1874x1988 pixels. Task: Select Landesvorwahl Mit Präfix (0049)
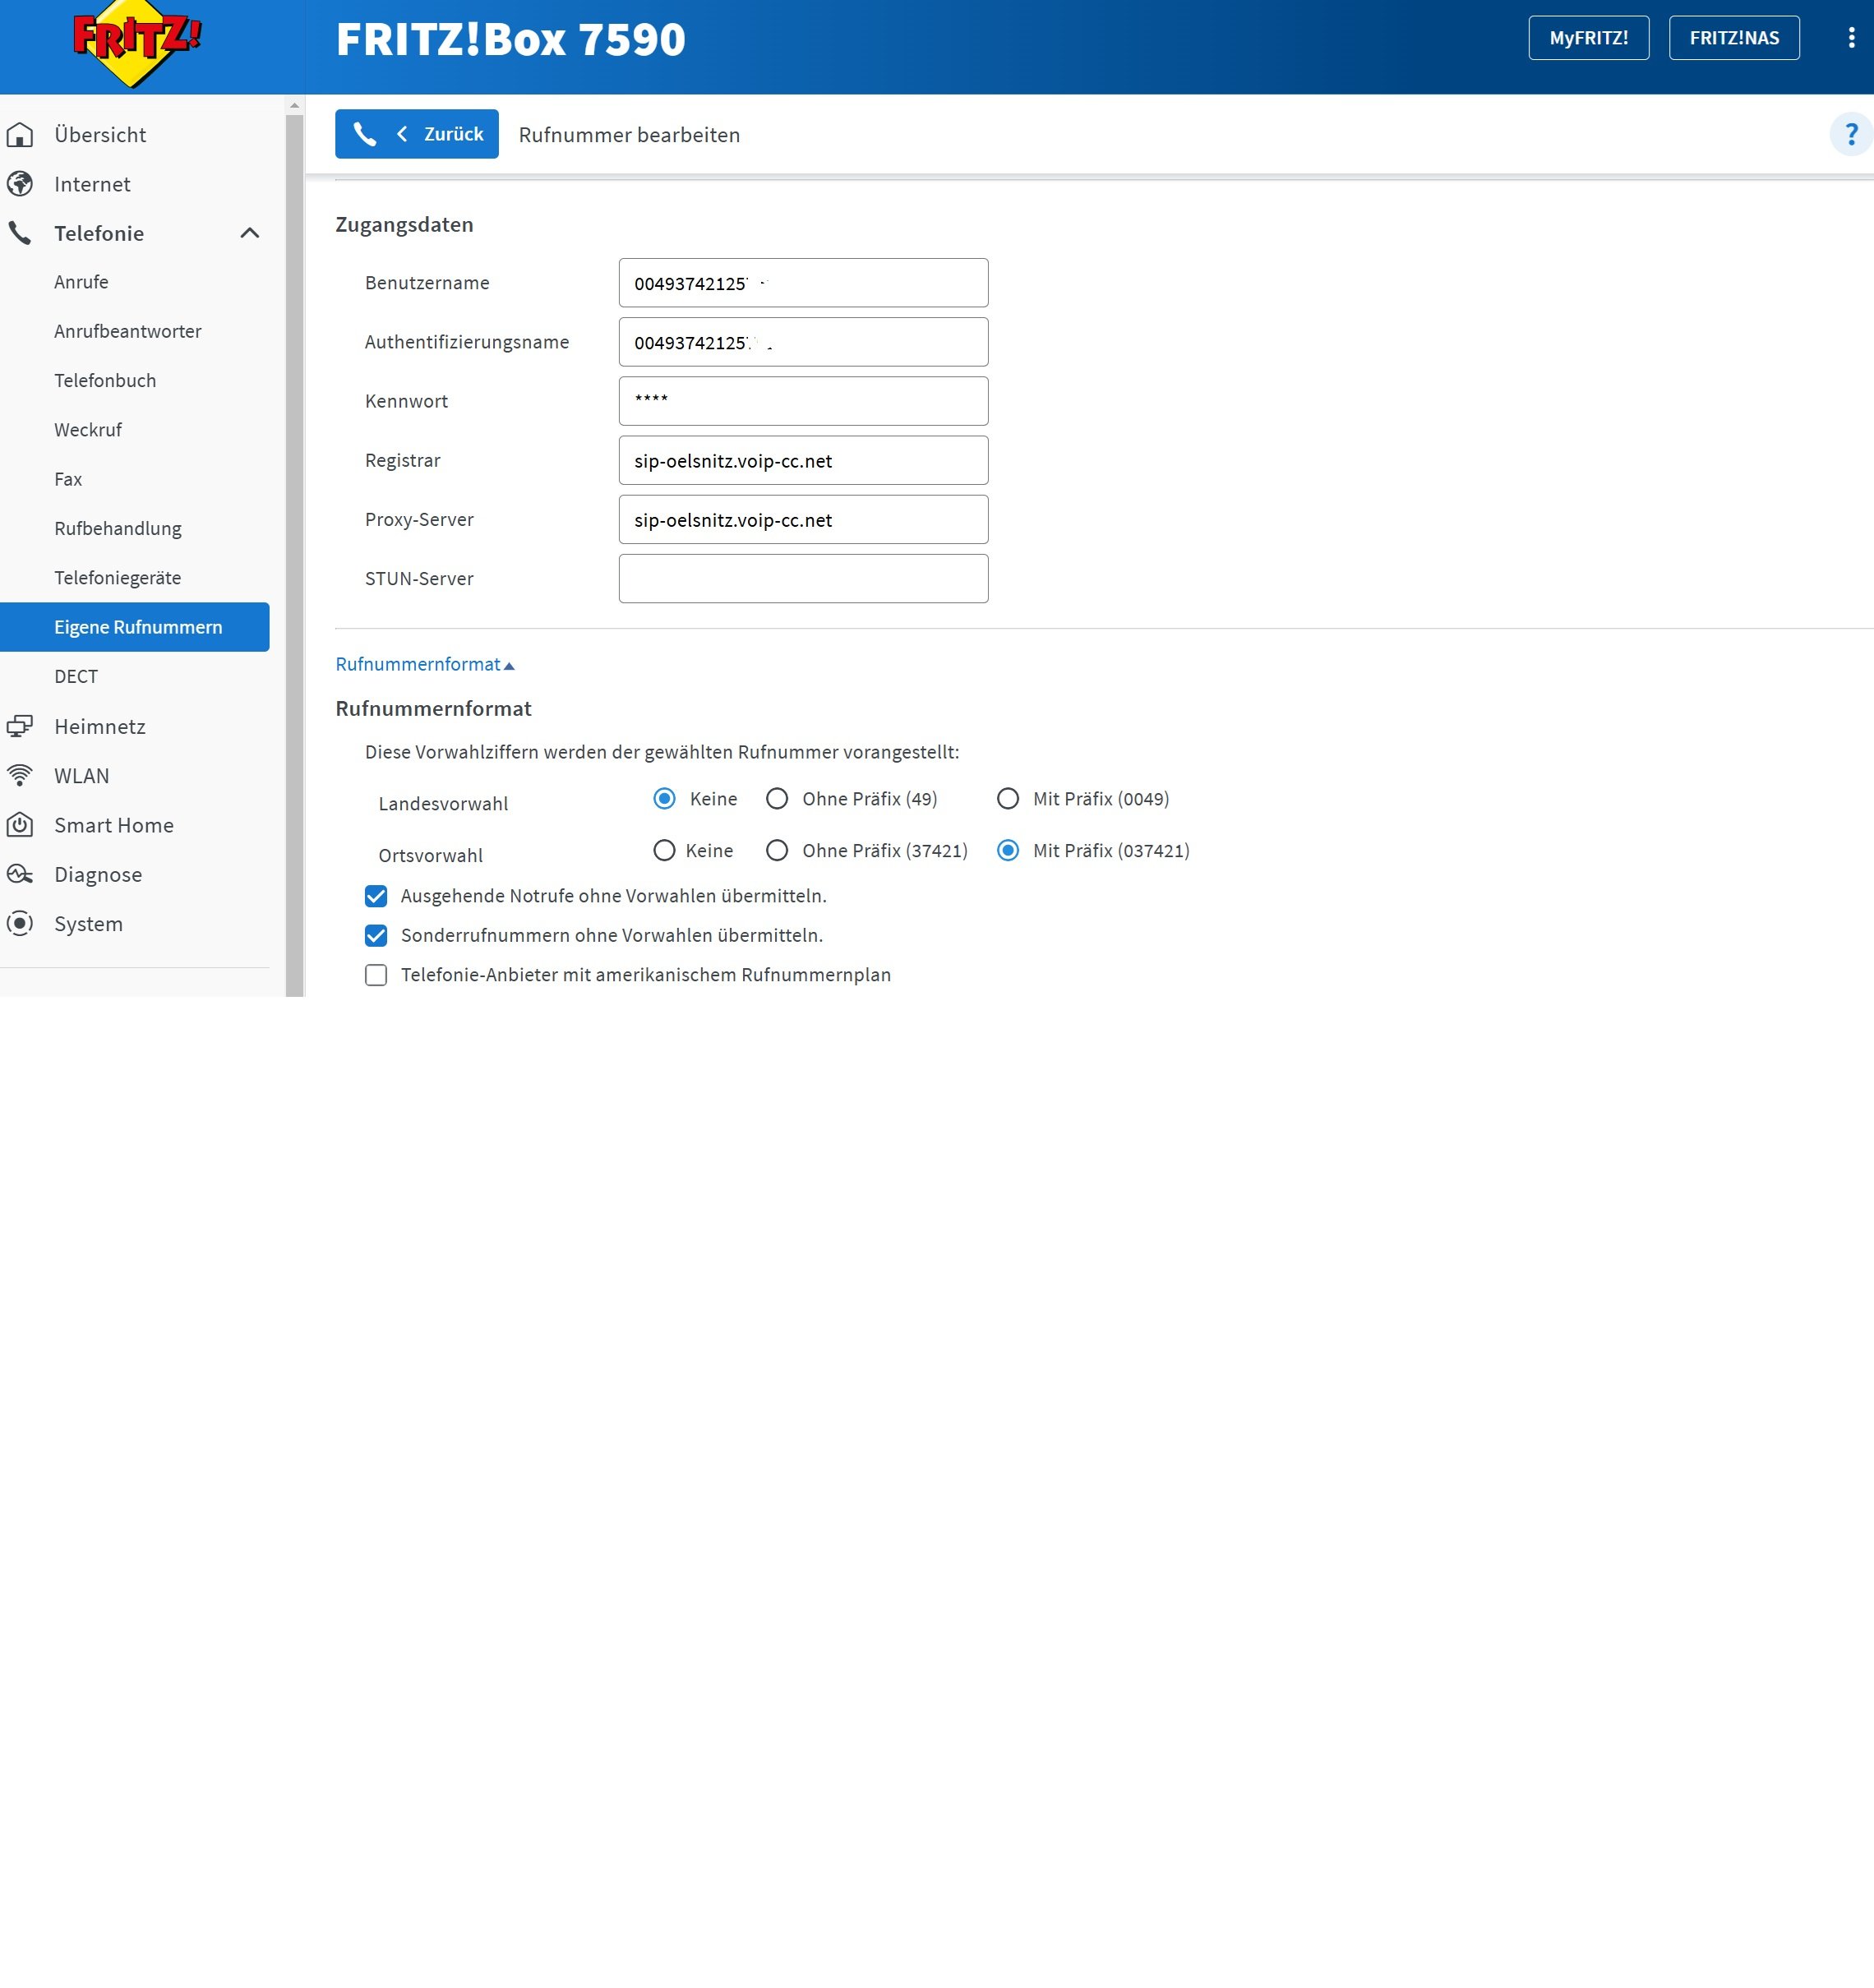[x=1008, y=798]
